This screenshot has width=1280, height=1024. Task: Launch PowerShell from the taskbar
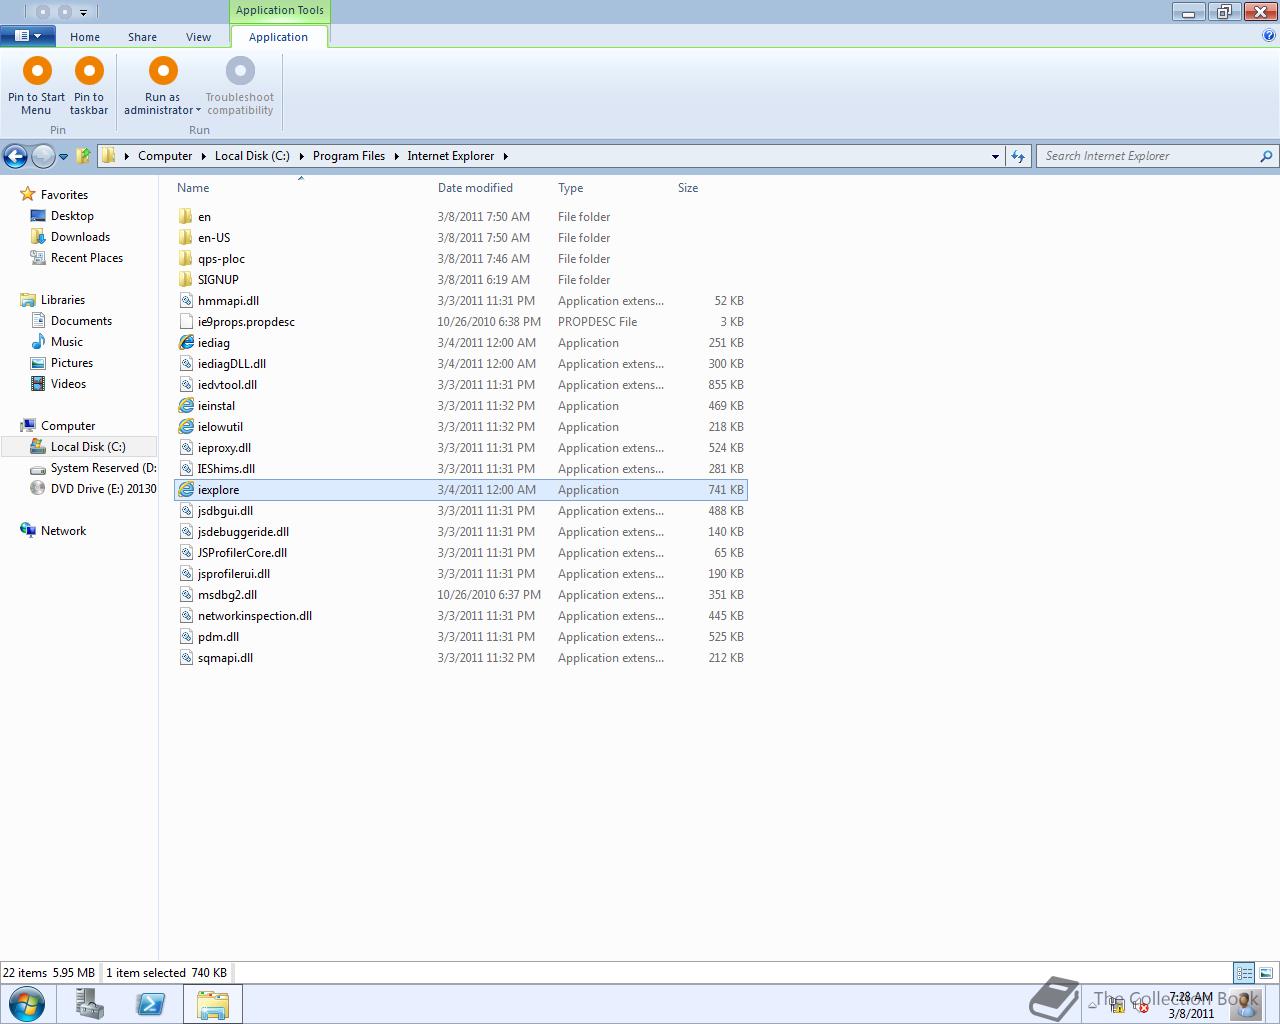coord(151,1004)
